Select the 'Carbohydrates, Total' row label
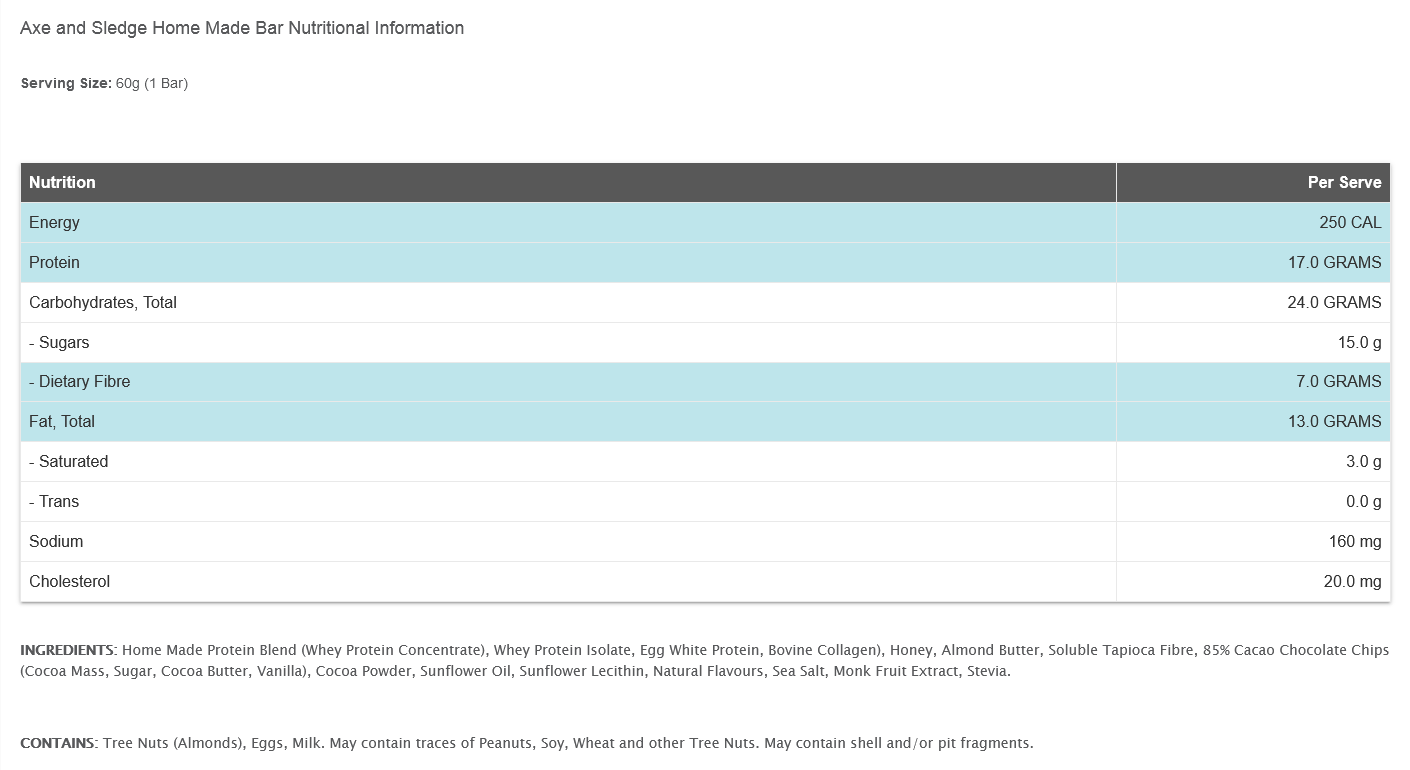This screenshot has height=770, width=1410. [103, 302]
